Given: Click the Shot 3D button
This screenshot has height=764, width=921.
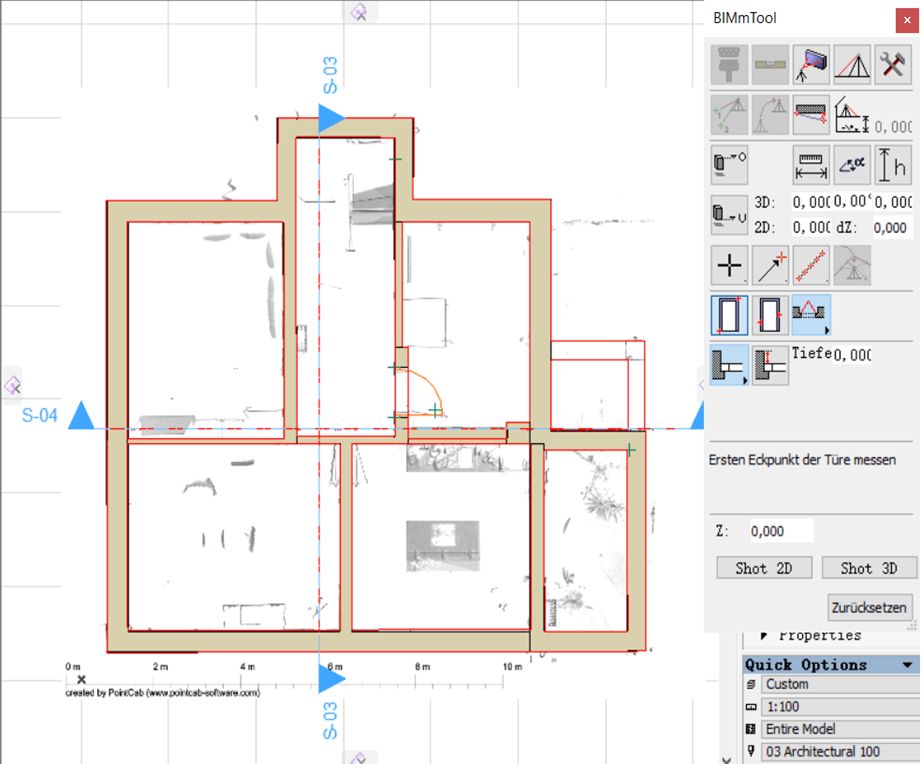Looking at the screenshot, I should tap(869, 568).
